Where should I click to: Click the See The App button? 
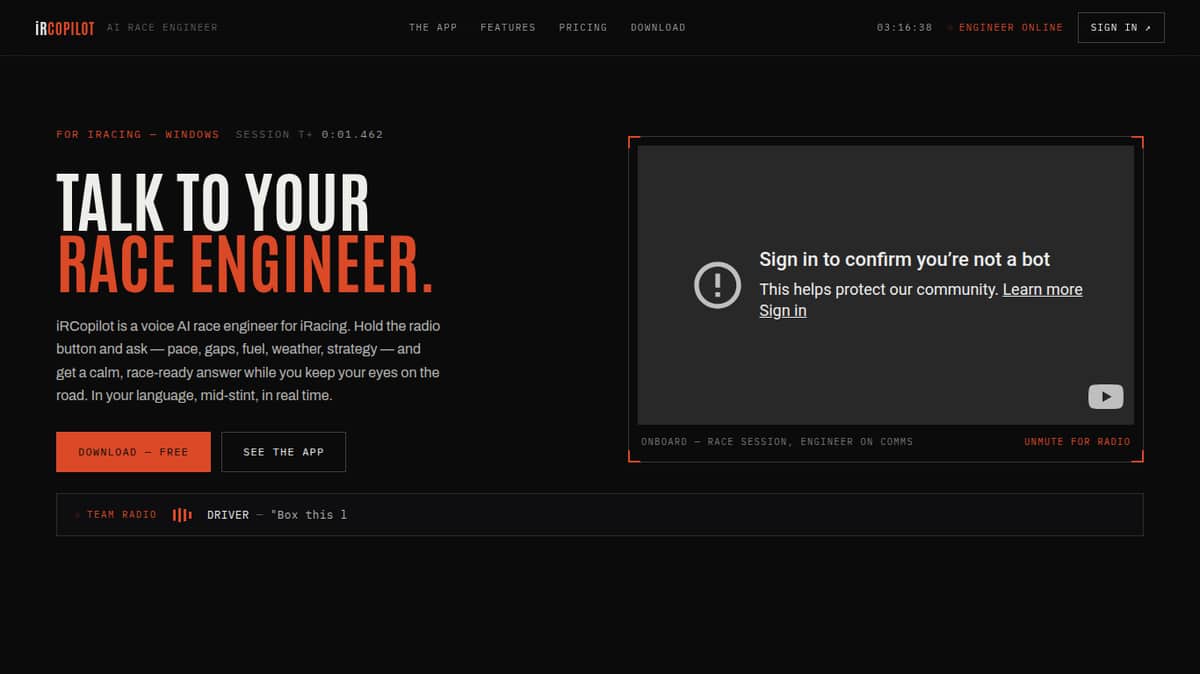(283, 452)
